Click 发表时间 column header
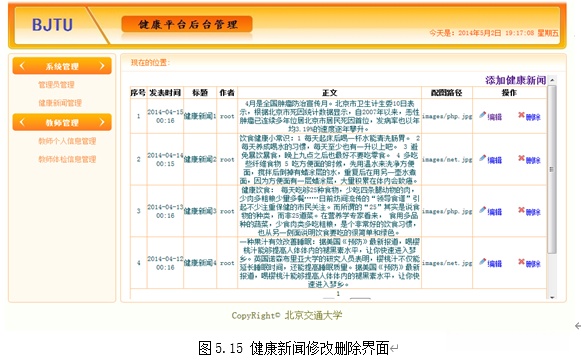The height and width of the screenshot is (360, 581). (x=165, y=93)
